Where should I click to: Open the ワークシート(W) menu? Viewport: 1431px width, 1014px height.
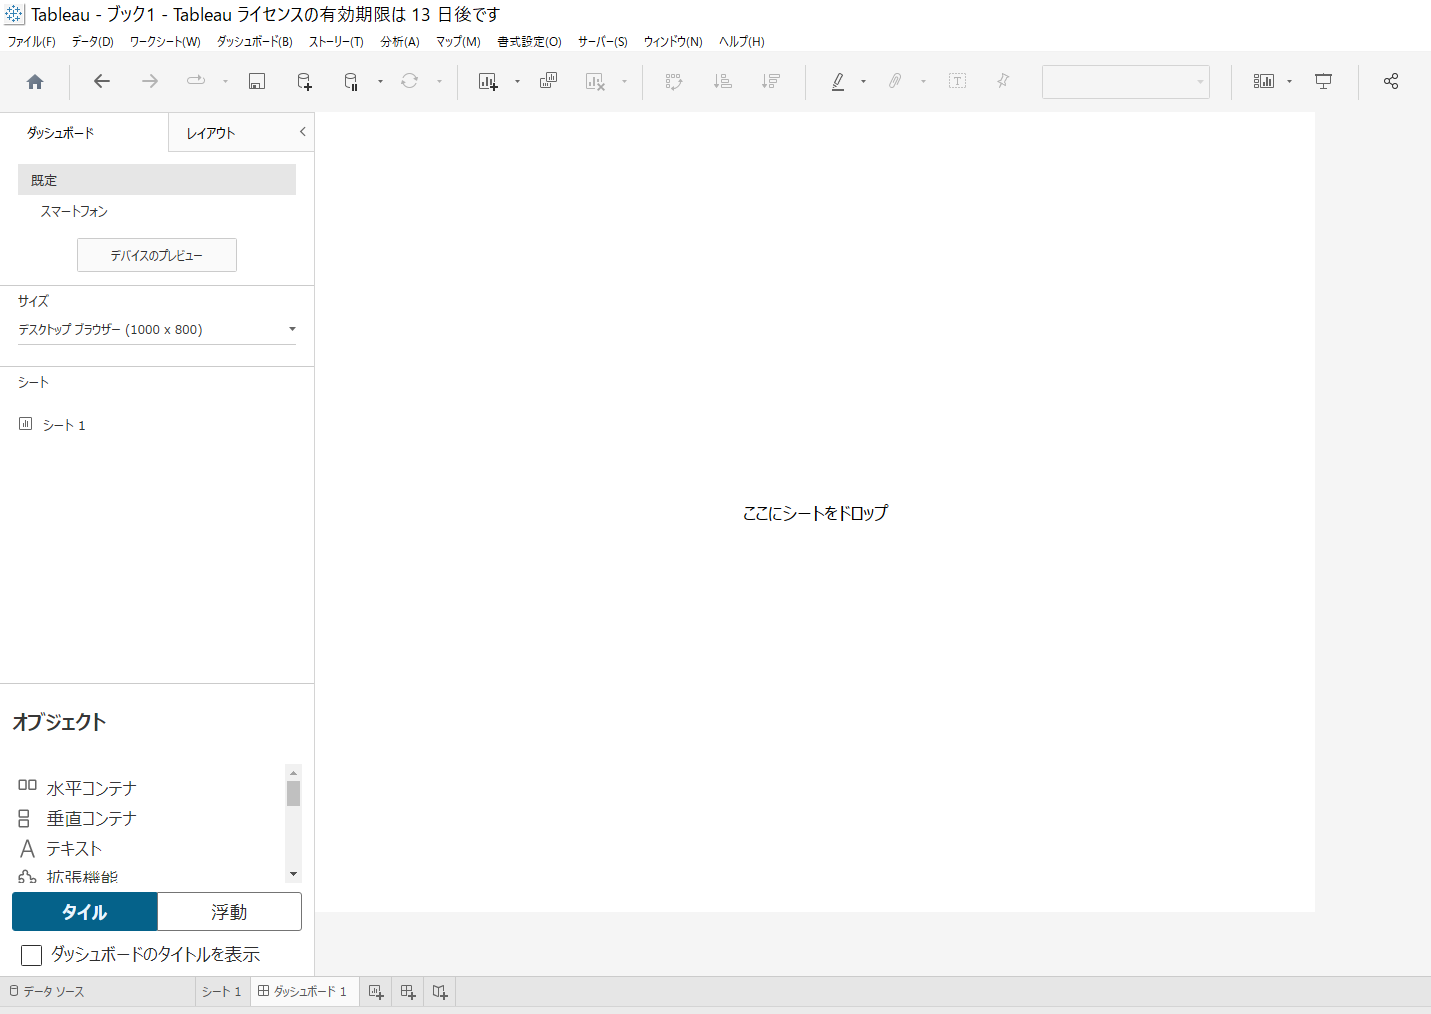coord(165,42)
